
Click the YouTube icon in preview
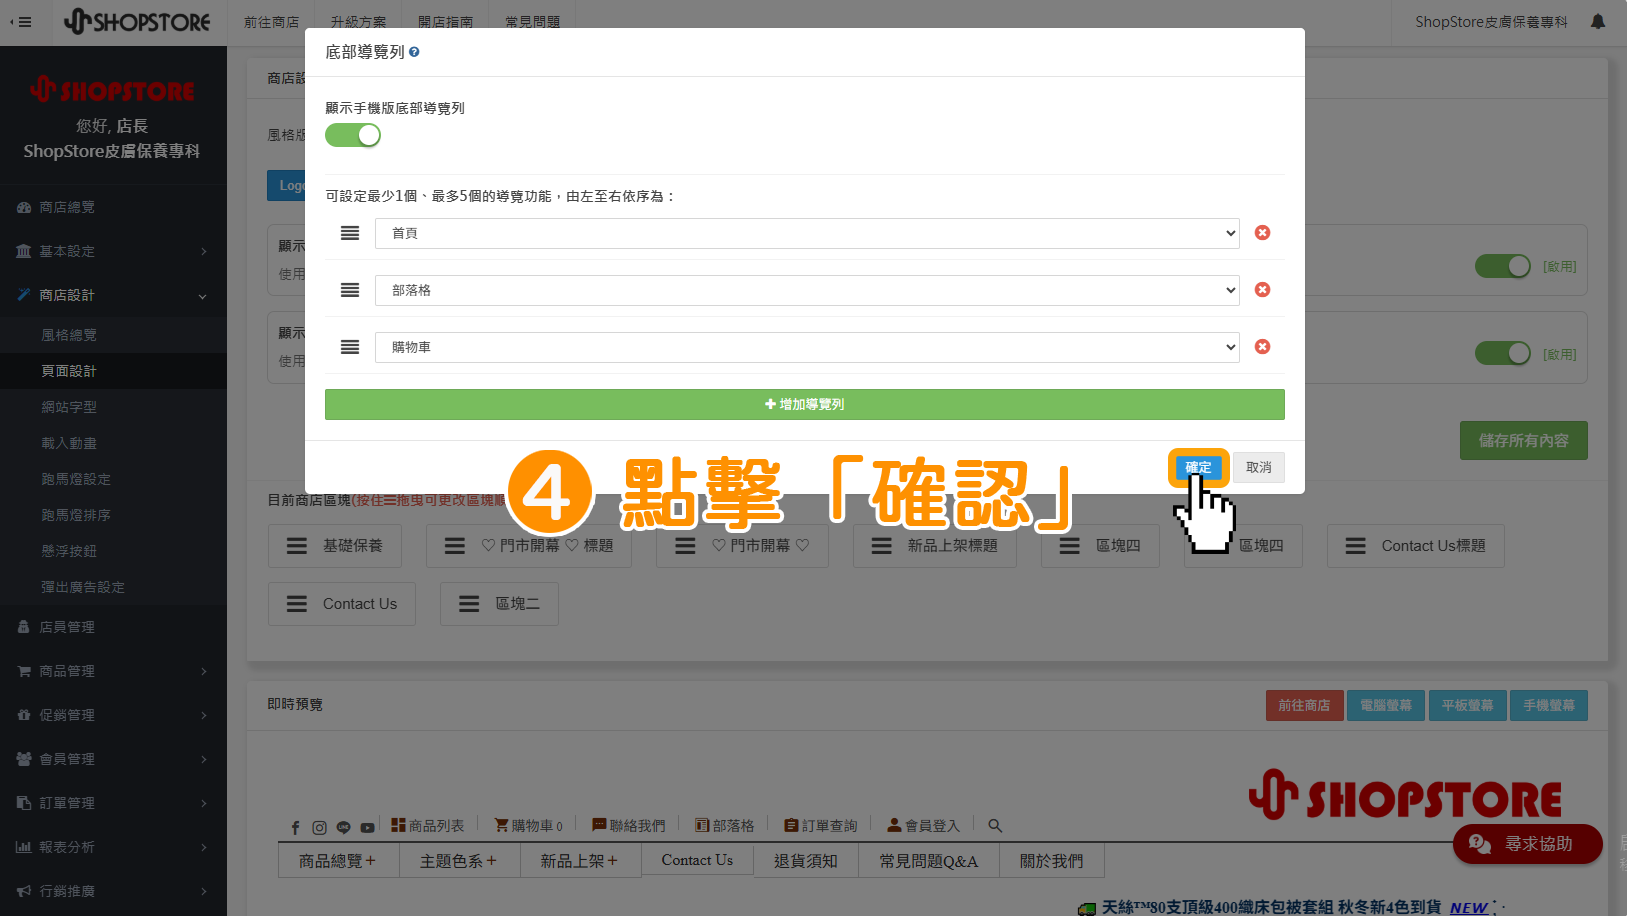(367, 828)
